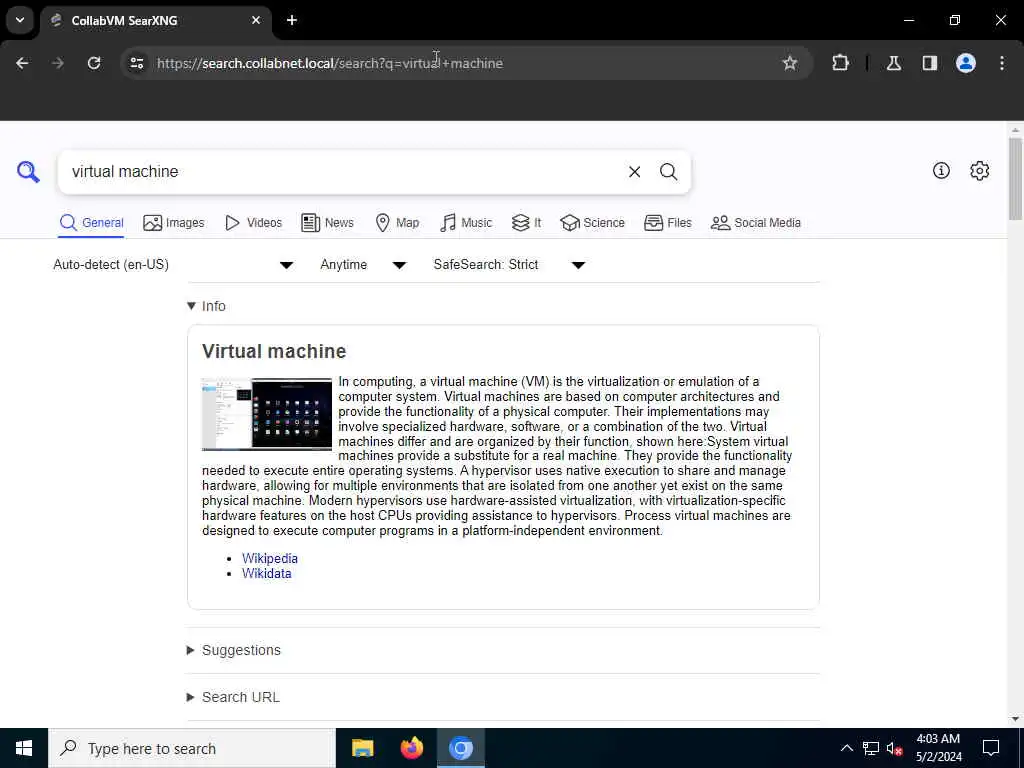Open the Wikipedia link
This screenshot has height=768, width=1024.
coord(270,558)
